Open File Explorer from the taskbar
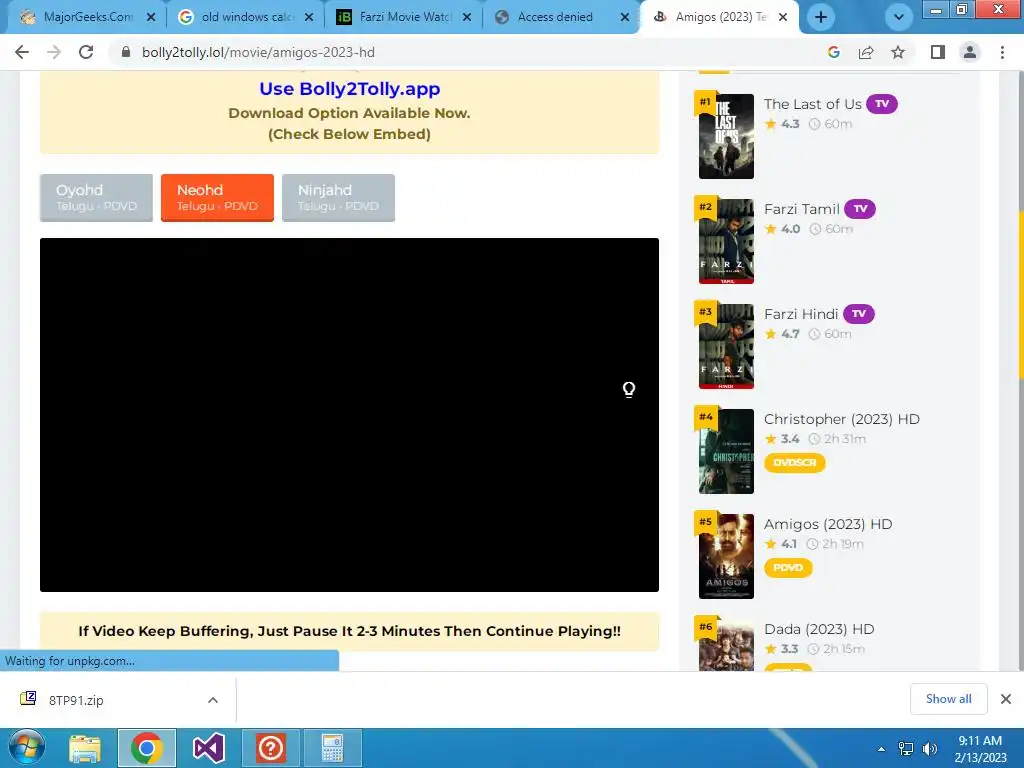 click(86, 748)
